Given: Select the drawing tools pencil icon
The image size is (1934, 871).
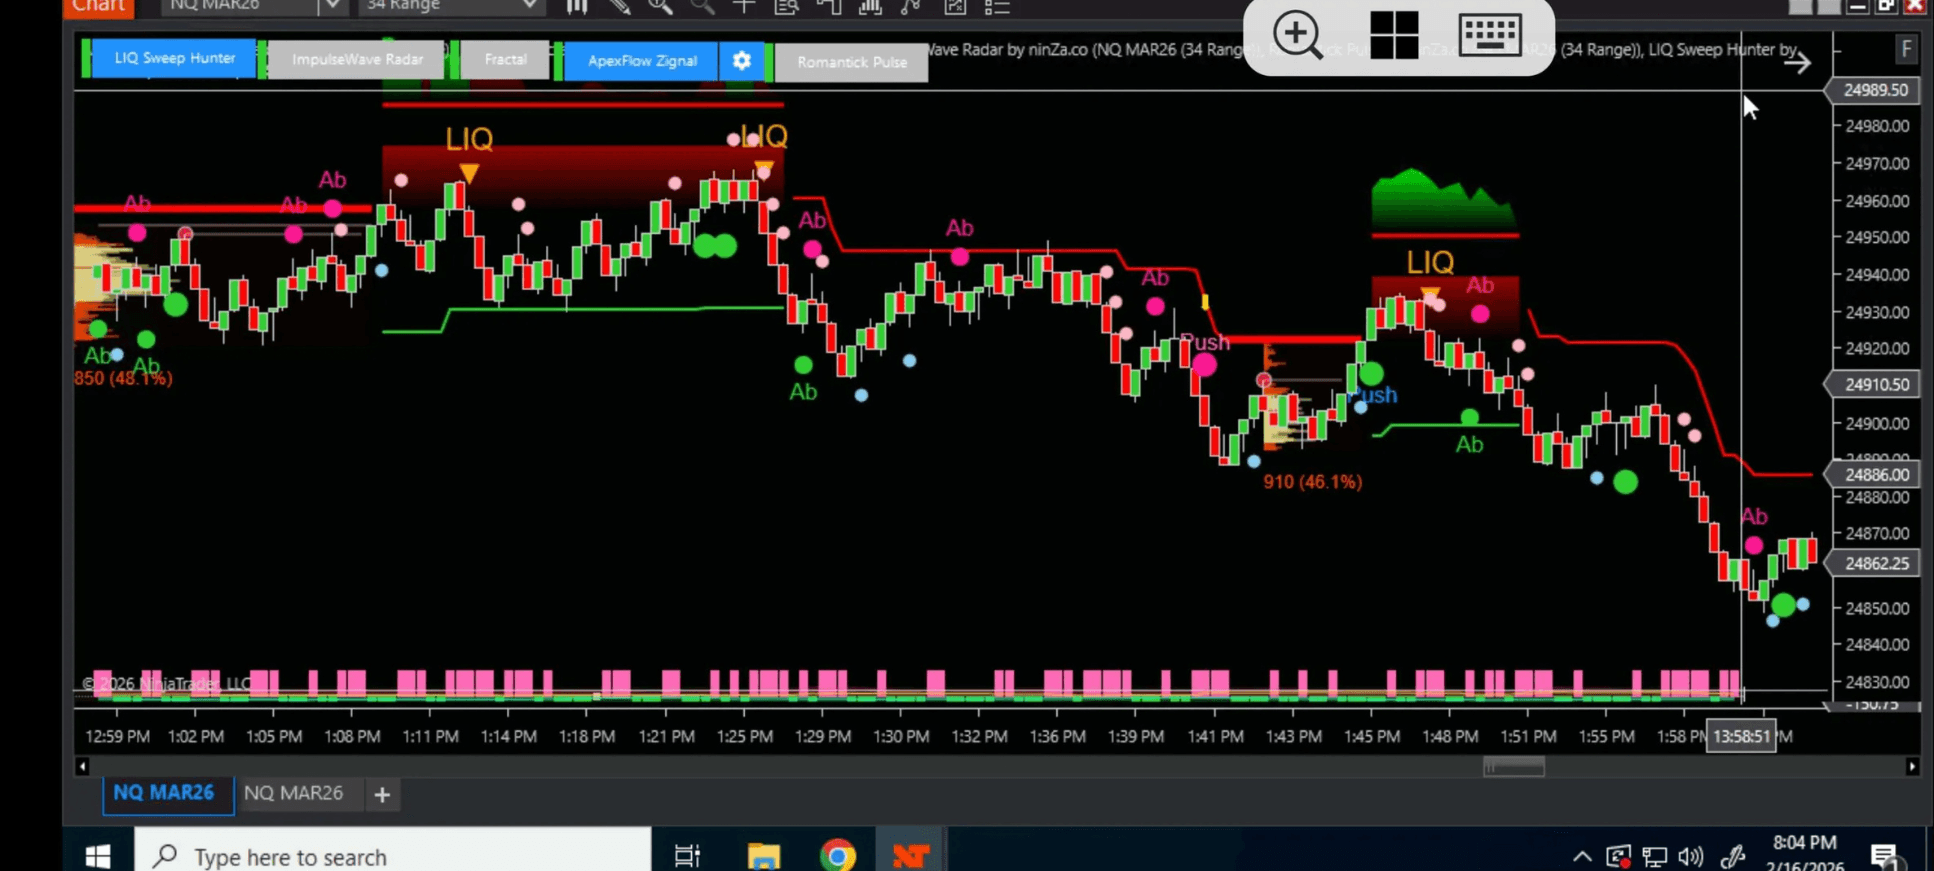Looking at the screenshot, I should click(619, 7).
